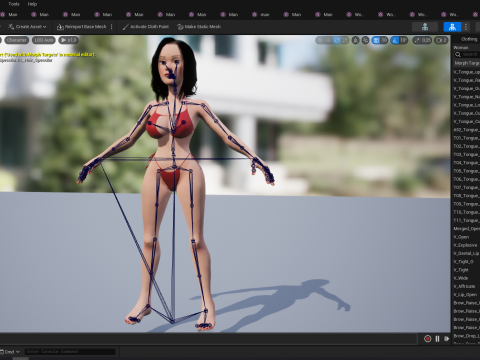
Task: Select the V_Dental_Lip morph target row
Action: [x=466, y=253]
